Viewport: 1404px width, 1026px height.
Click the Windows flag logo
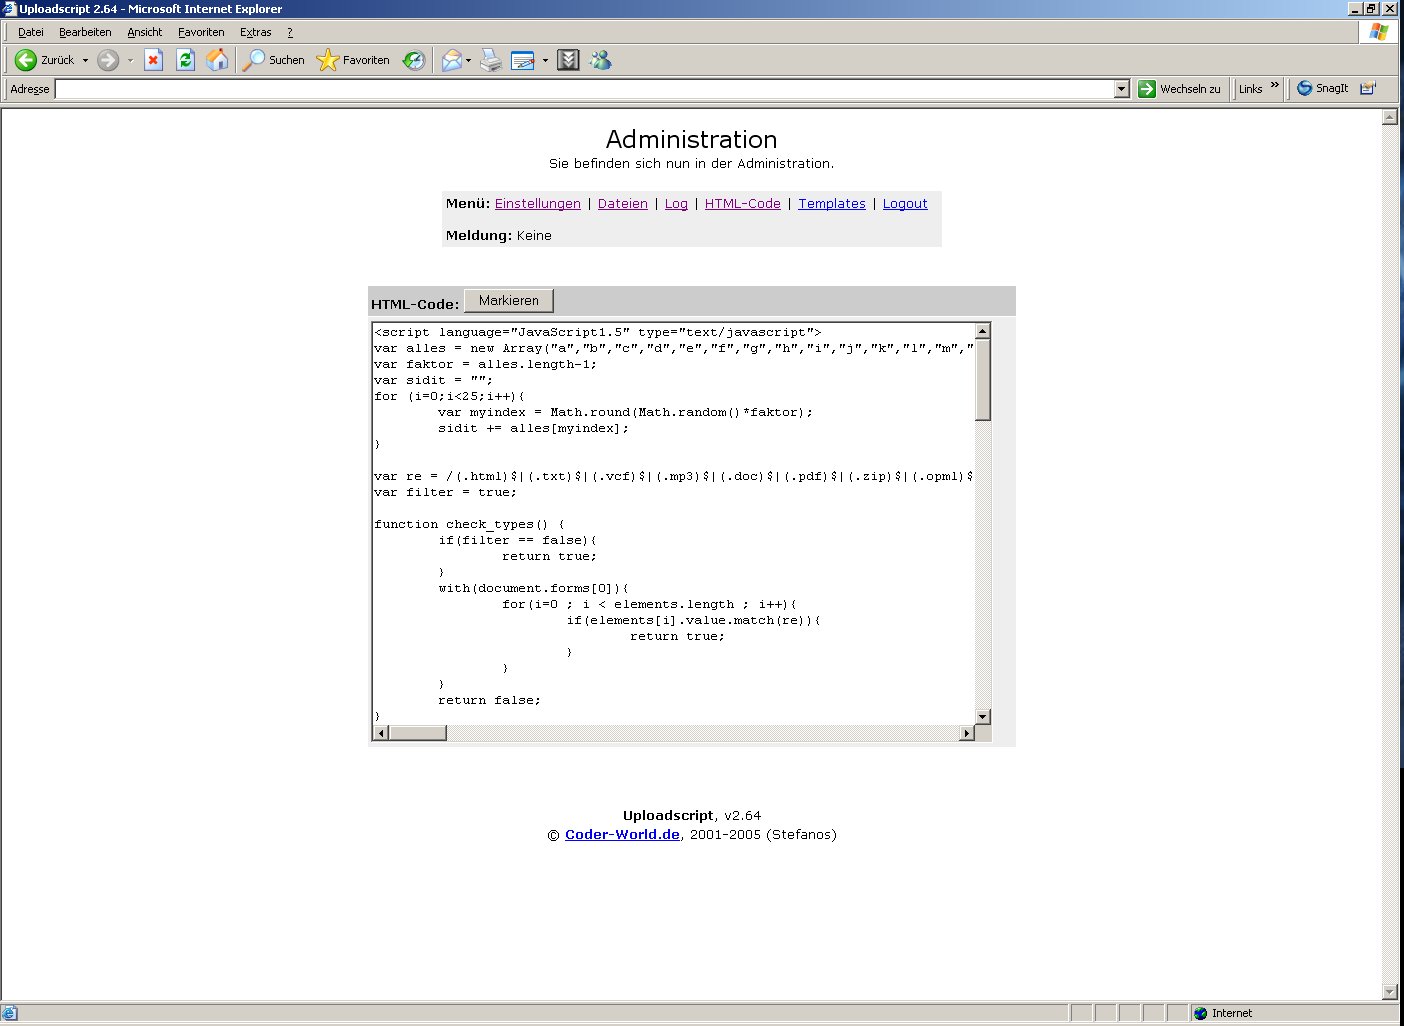1379,32
